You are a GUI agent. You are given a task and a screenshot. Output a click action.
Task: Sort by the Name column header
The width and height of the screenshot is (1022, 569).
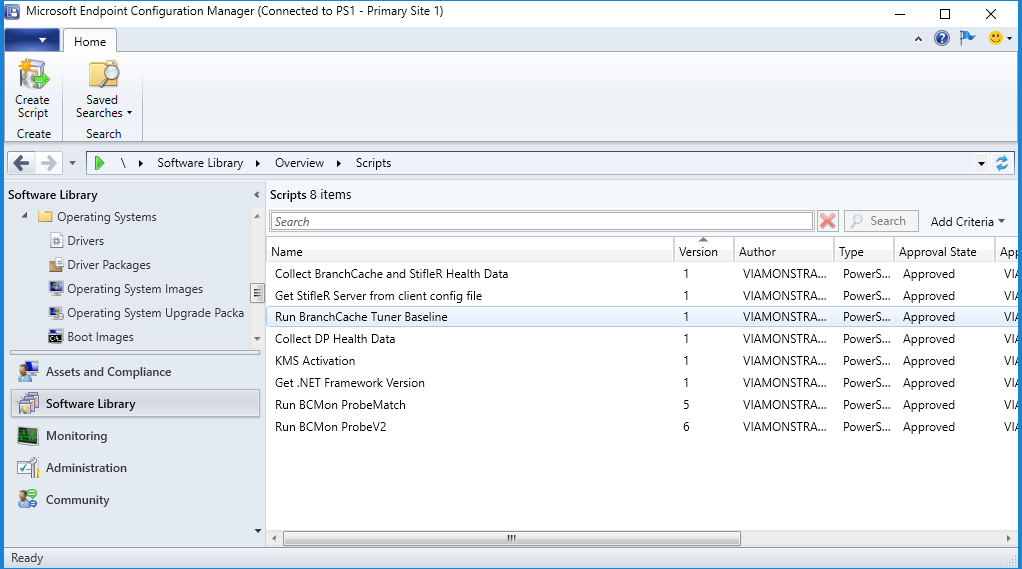pos(470,252)
